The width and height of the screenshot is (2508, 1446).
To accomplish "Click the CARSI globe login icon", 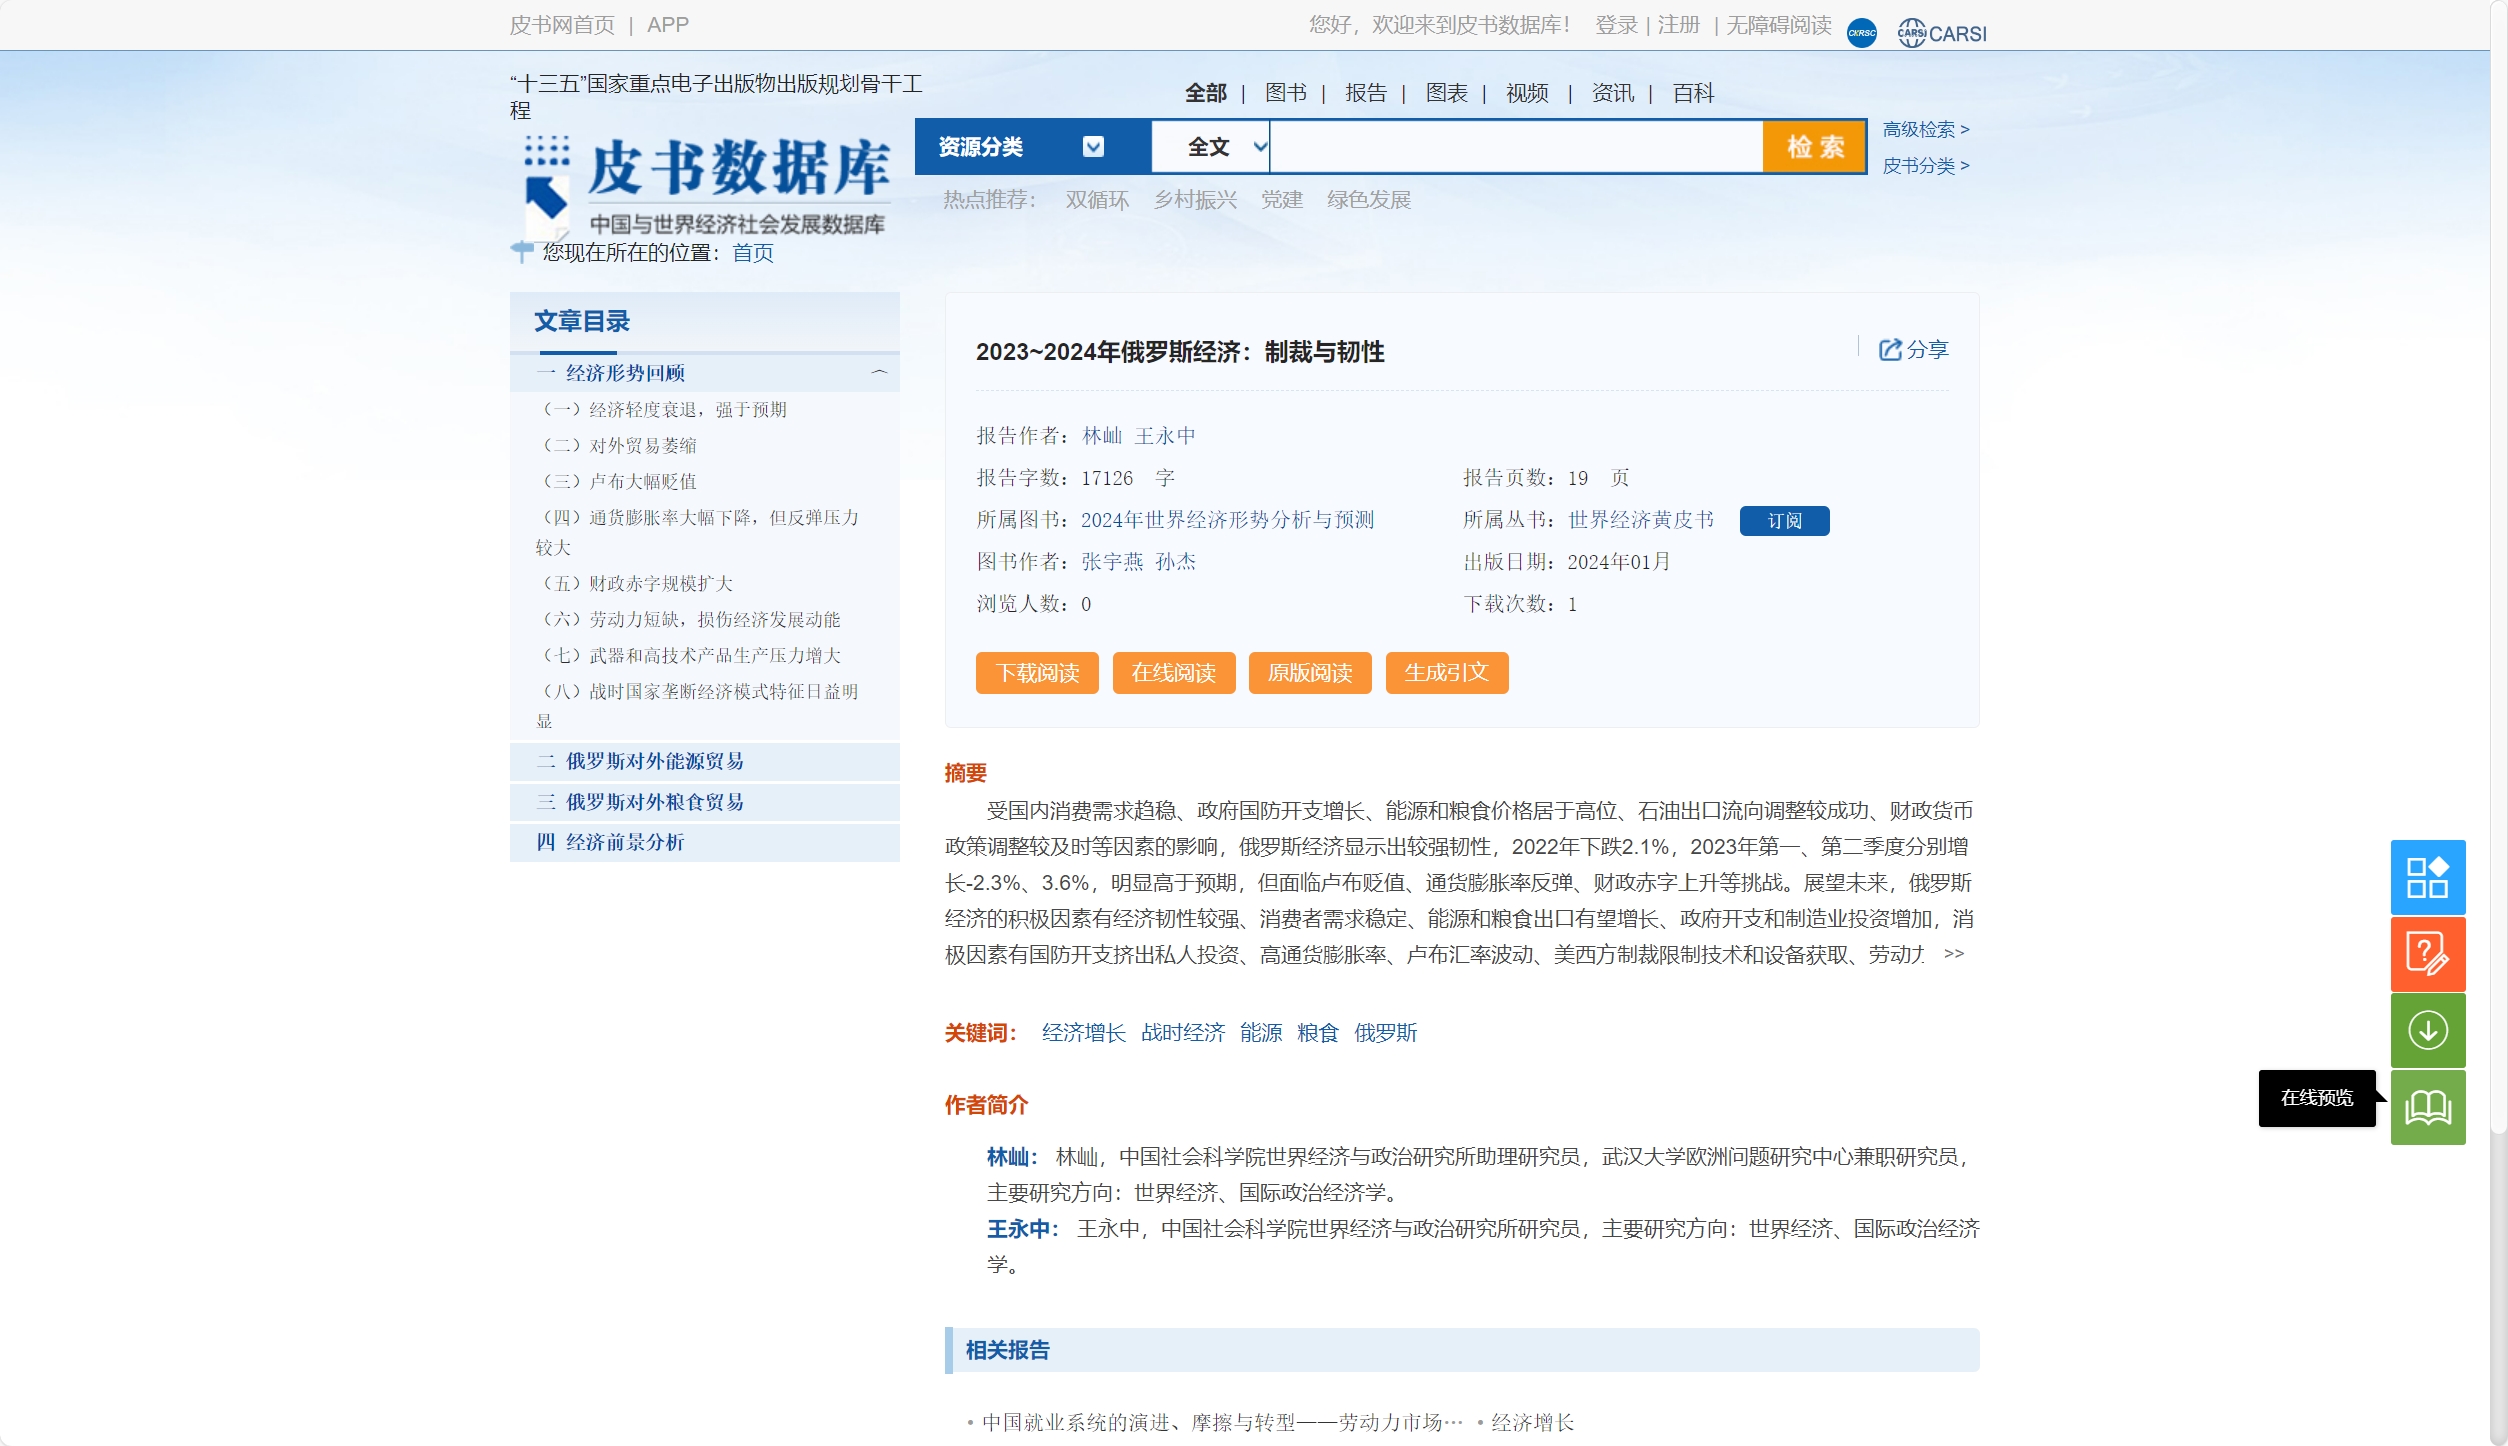I will [x=1910, y=30].
